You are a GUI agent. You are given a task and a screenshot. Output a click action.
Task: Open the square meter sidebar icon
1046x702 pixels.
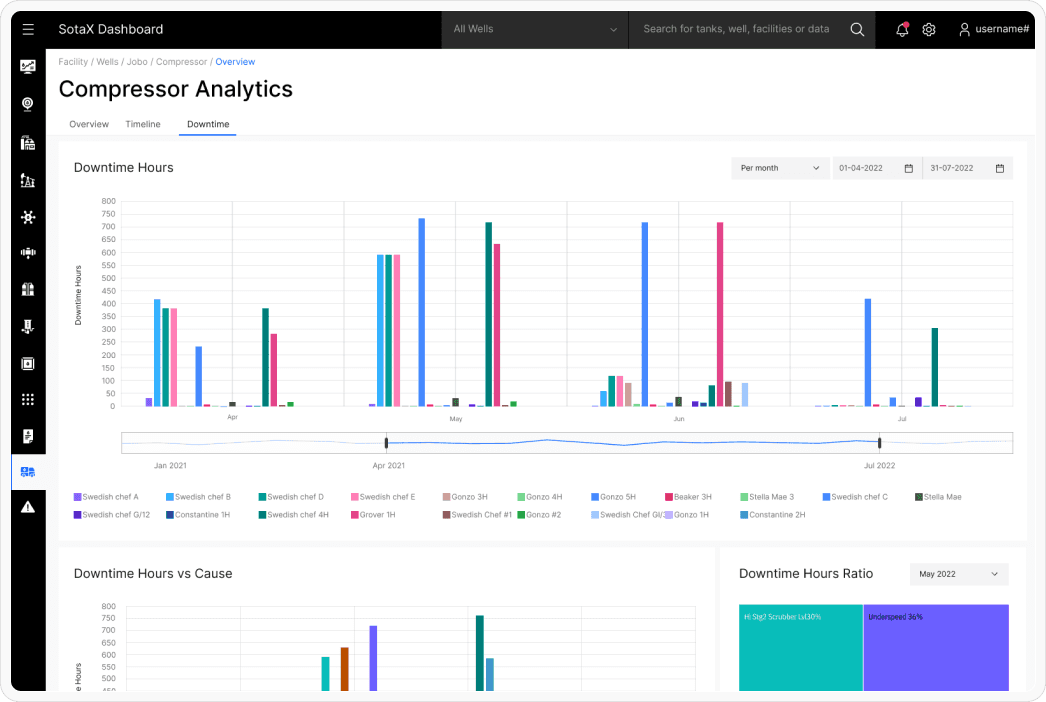pos(28,364)
